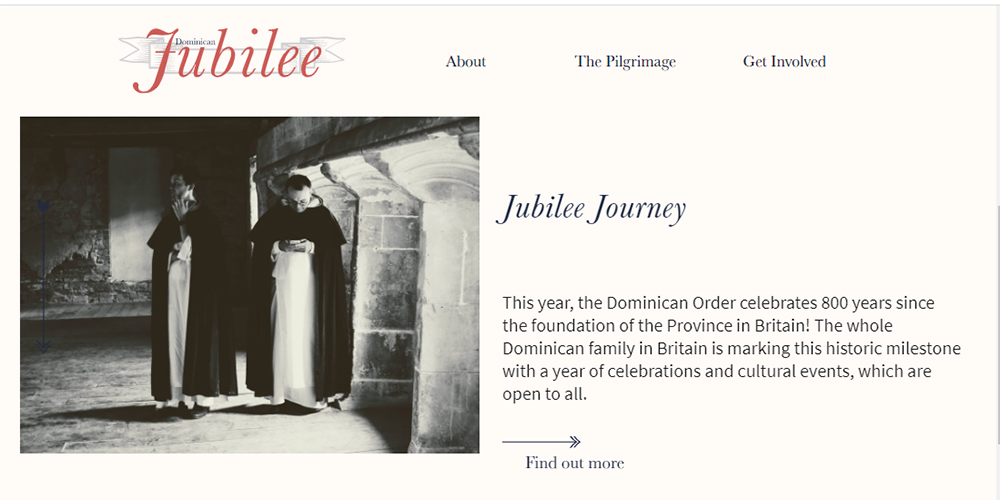Click the downward arrow tip on the photo
Viewport: 1000px width, 500px height.
[x=43, y=346]
